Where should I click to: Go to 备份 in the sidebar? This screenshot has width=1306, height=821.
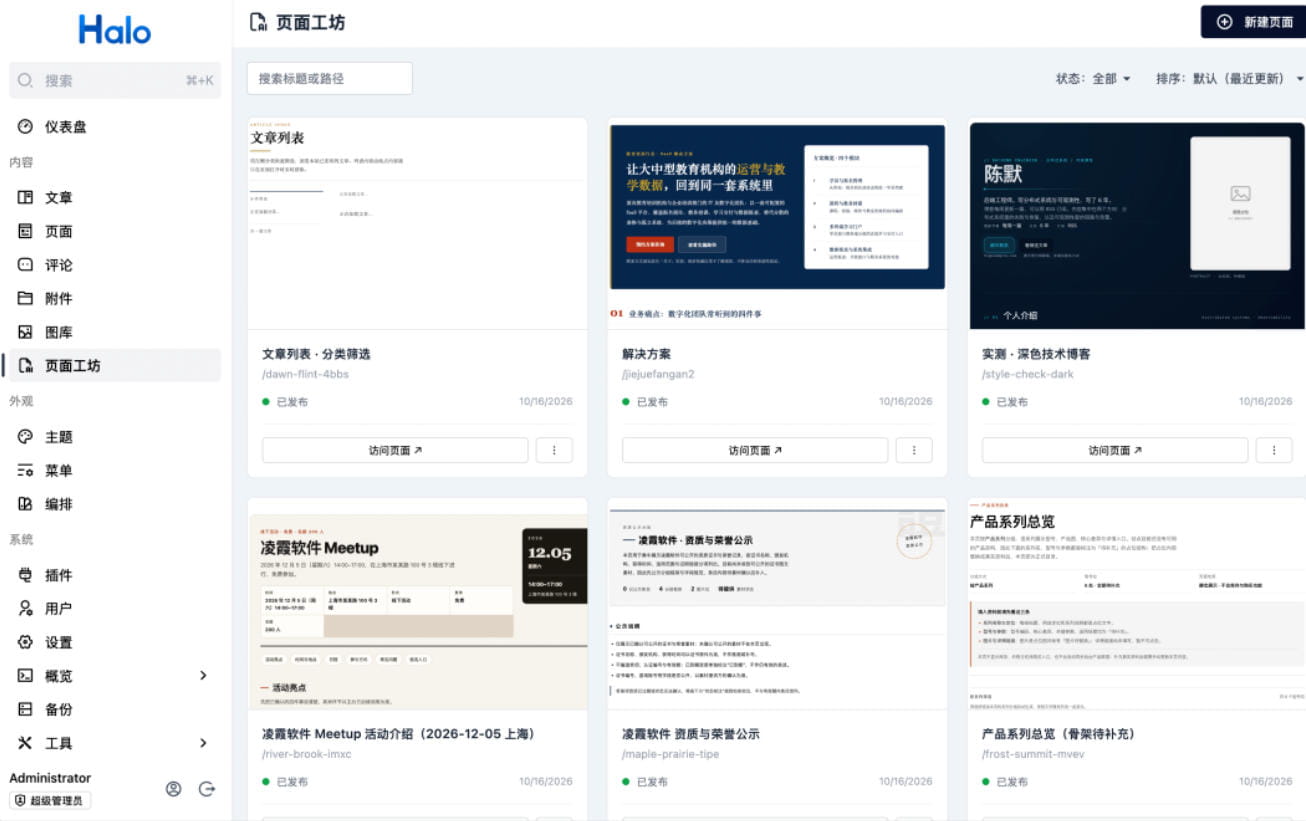[115, 709]
